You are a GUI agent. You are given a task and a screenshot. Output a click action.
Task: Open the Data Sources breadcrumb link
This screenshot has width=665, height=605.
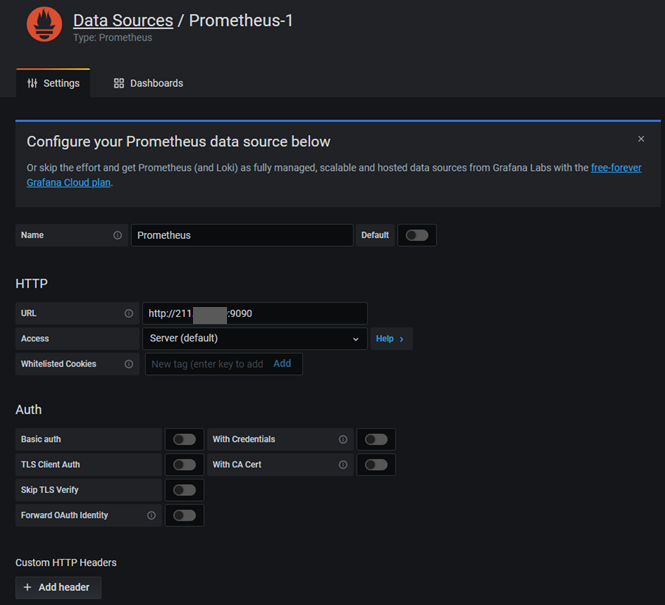(x=123, y=20)
